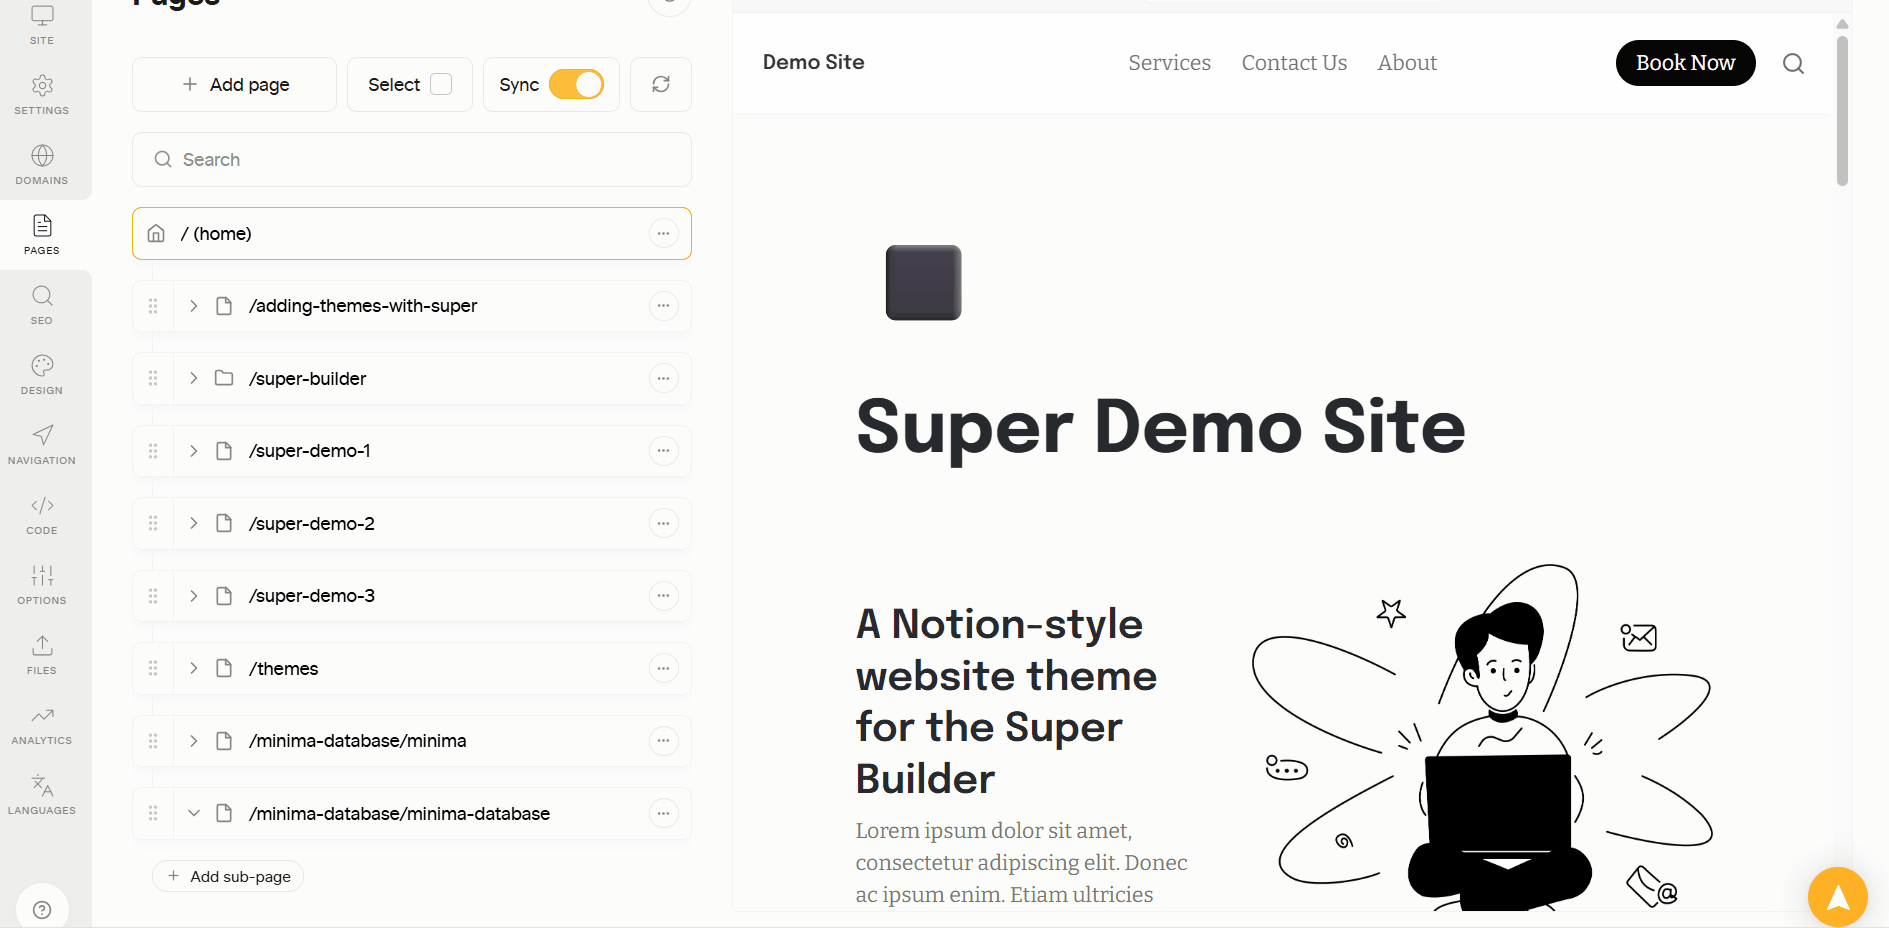This screenshot has width=1889, height=928.
Task: Tick the Select checkbox
Action: click(441, 84)
